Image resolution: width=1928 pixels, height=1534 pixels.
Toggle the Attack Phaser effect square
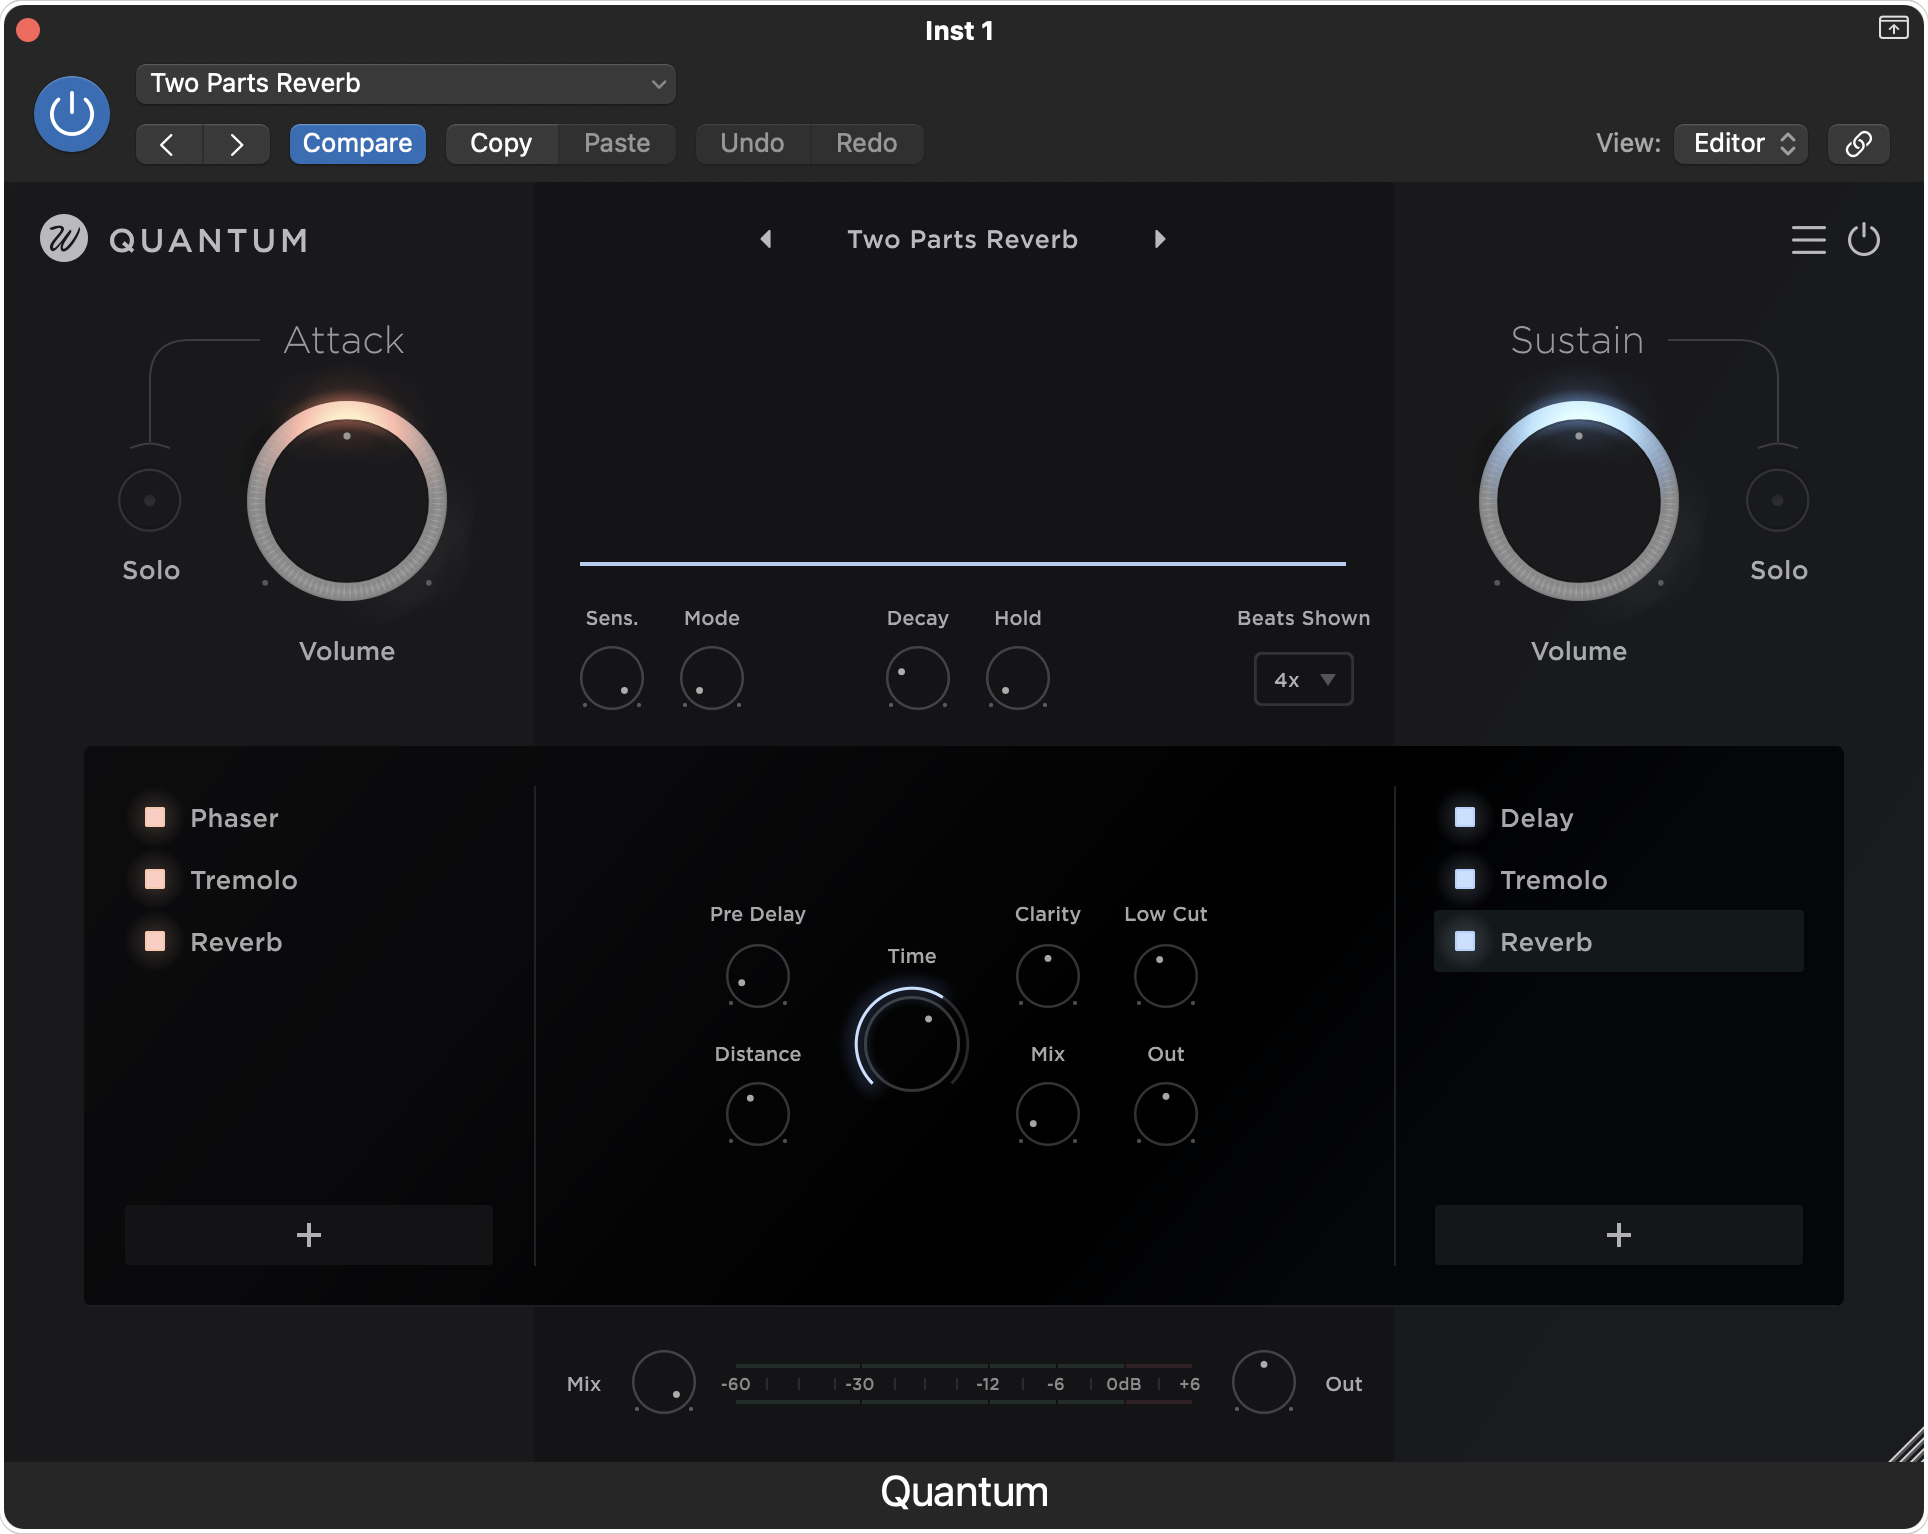[x=155, y=817]
